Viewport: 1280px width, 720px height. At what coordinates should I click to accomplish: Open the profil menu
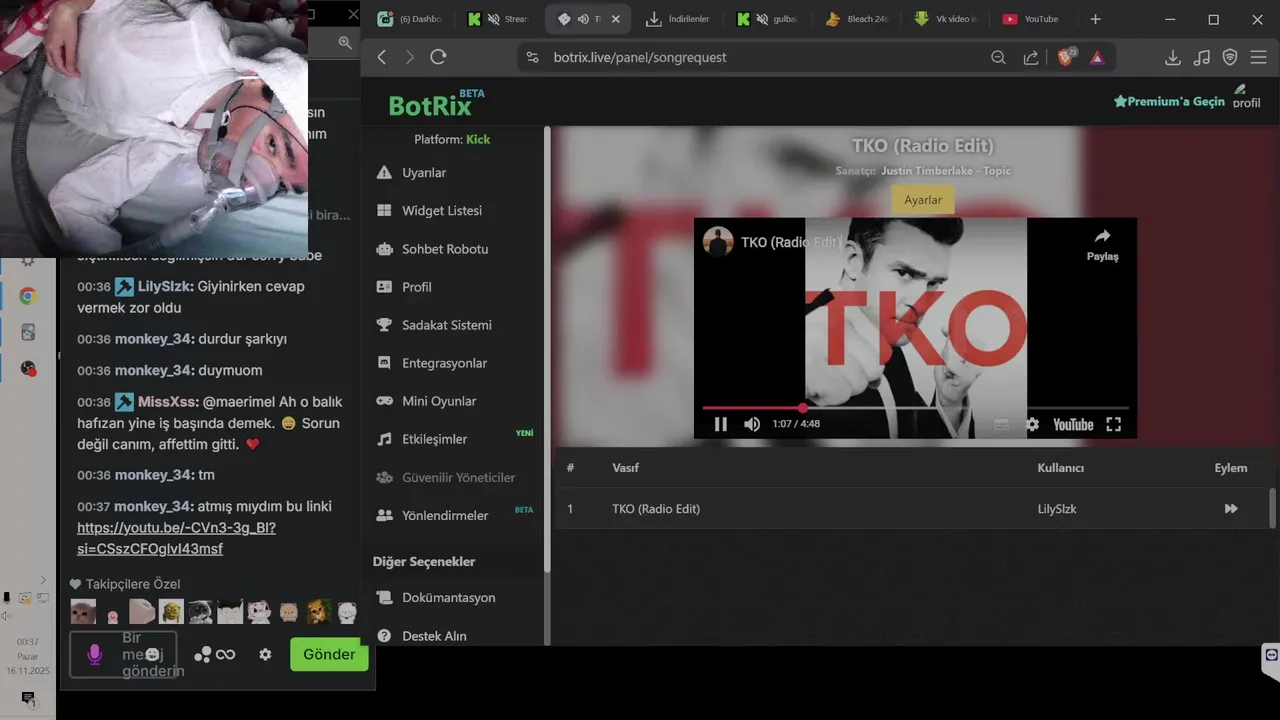[1246, 96]
